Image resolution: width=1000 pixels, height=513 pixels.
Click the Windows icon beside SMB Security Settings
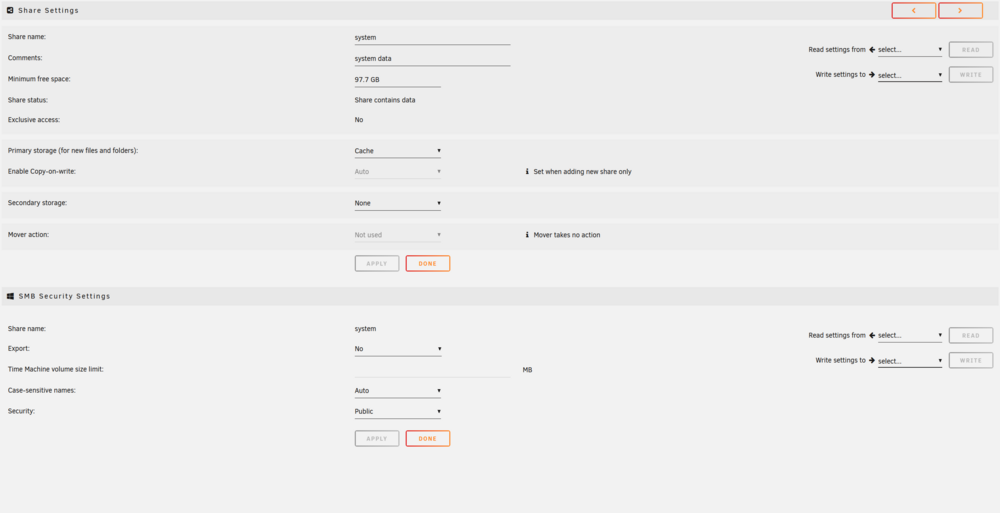10,296
